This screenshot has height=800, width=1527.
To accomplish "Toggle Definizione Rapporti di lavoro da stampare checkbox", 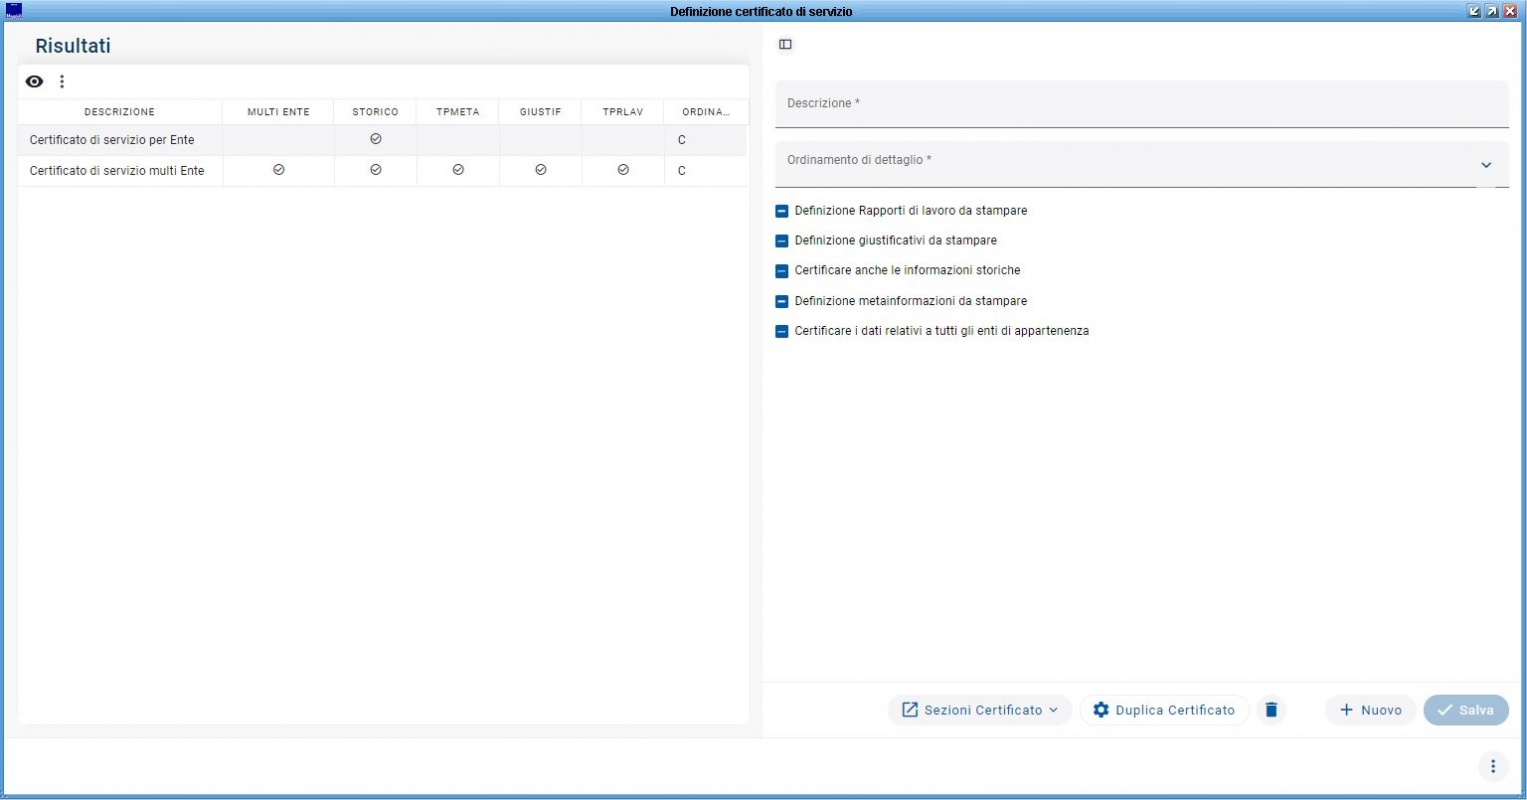I will (x=782, y=211).
